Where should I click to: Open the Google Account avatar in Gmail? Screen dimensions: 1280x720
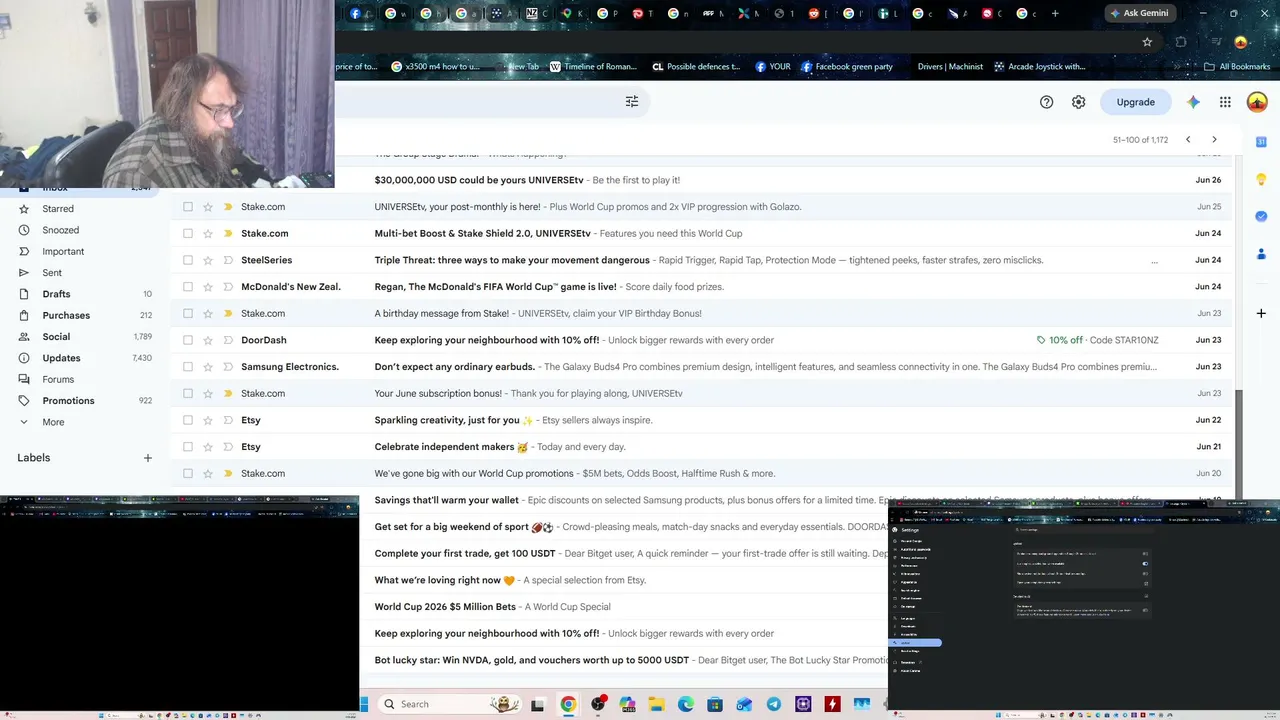pyautogui.click(x=1257, y=102)
